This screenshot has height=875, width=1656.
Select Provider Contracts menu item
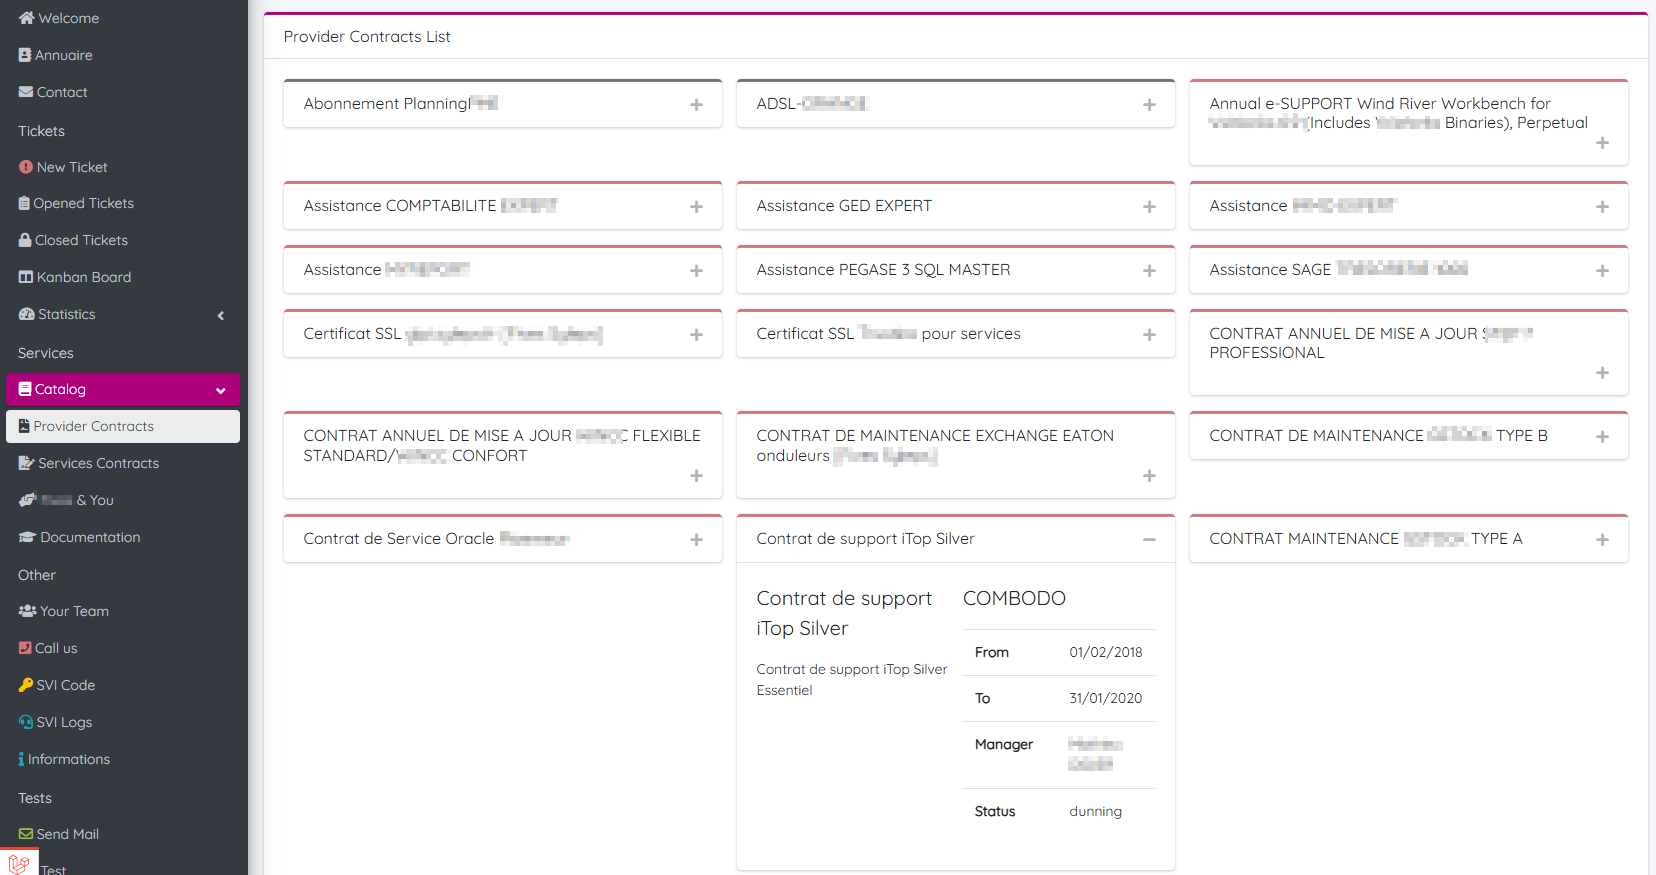(x=93, y=426)
